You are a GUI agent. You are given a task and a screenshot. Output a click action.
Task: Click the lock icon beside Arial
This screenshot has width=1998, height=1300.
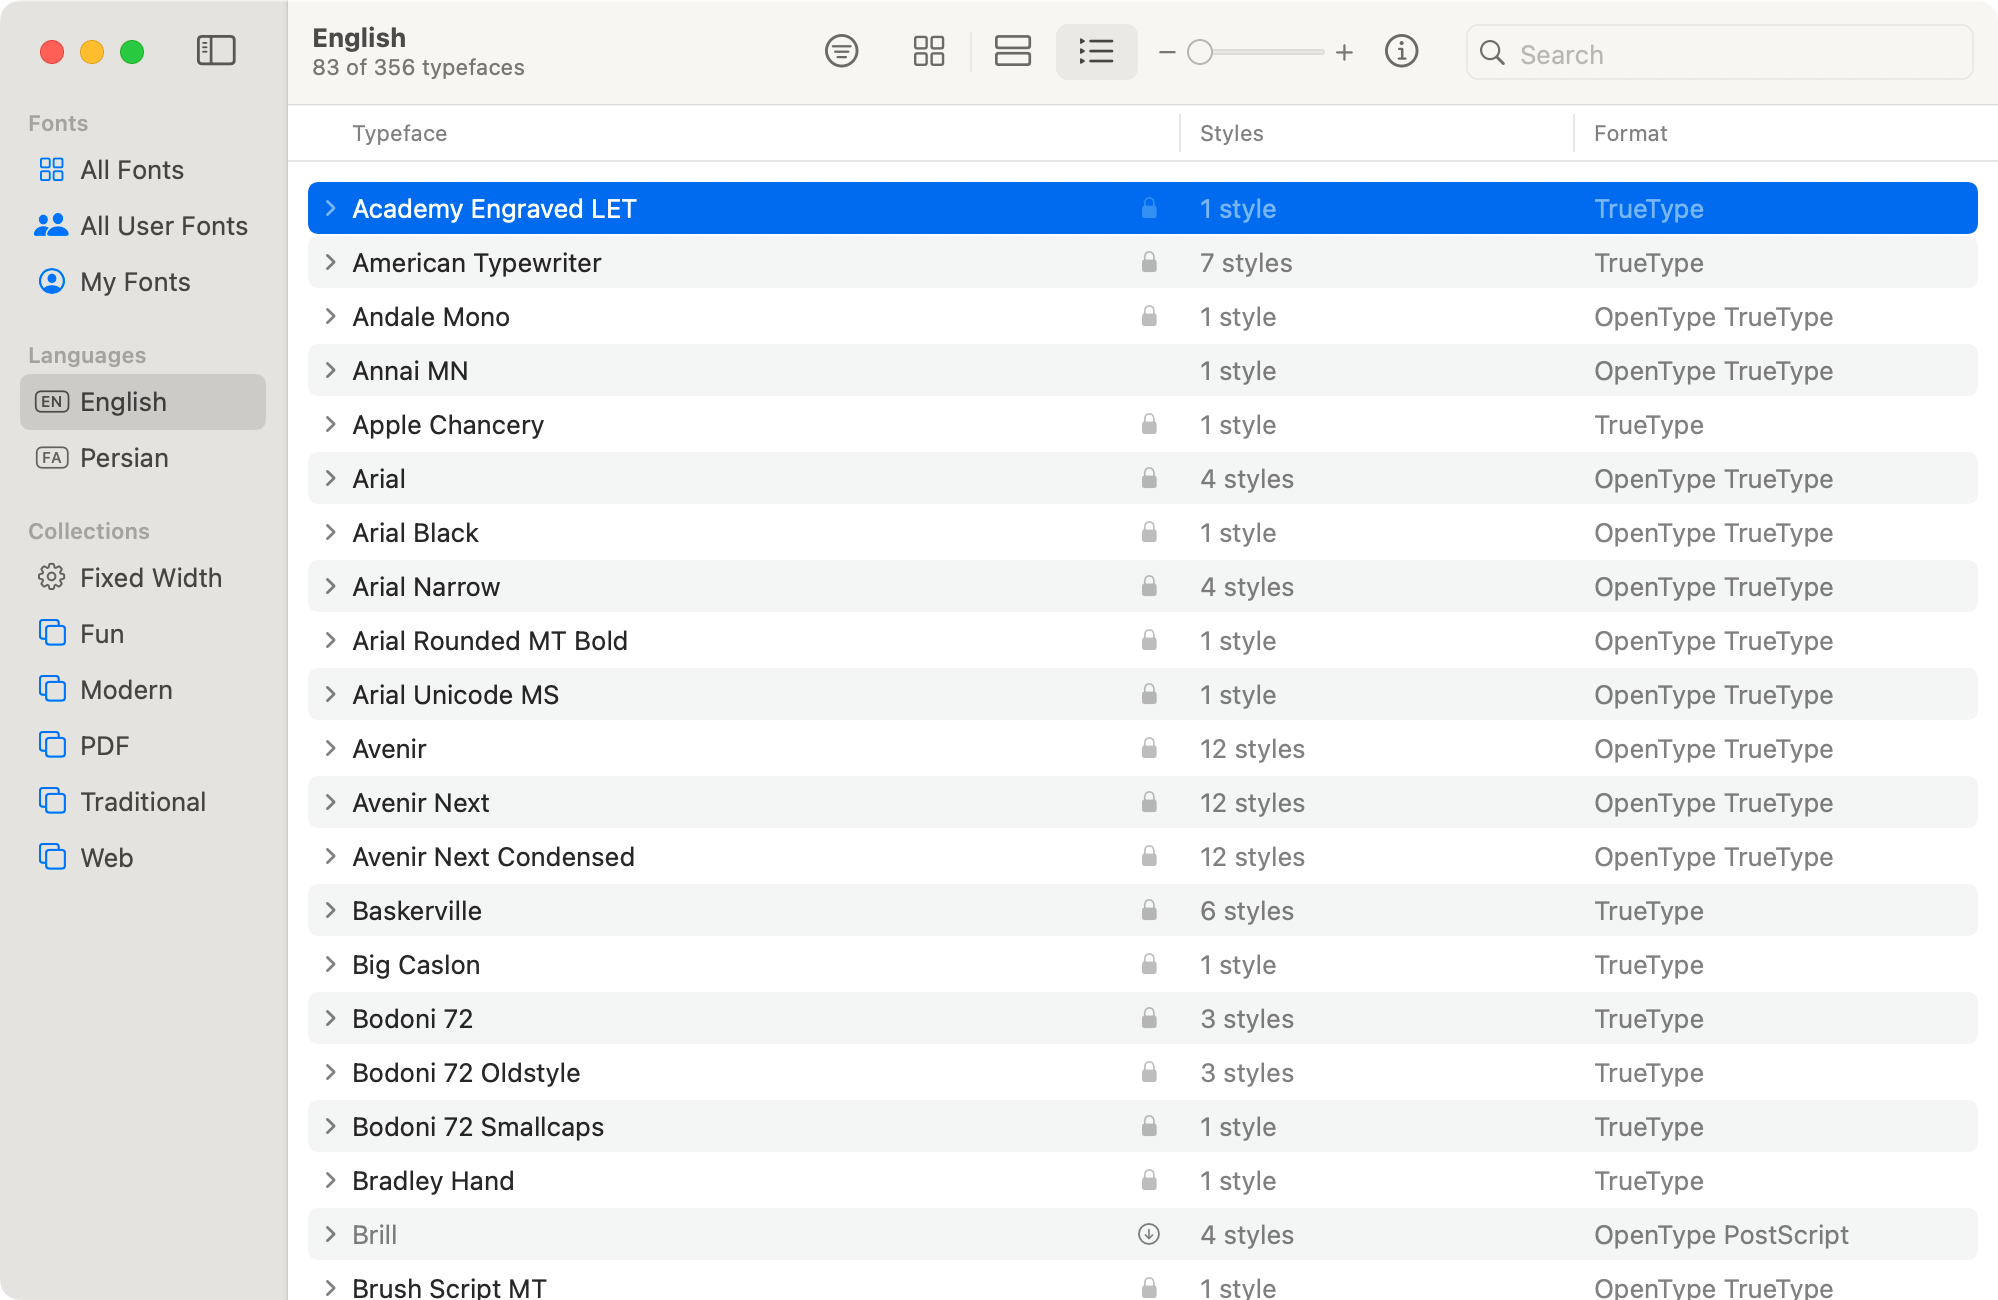(x=1148, y=478)
